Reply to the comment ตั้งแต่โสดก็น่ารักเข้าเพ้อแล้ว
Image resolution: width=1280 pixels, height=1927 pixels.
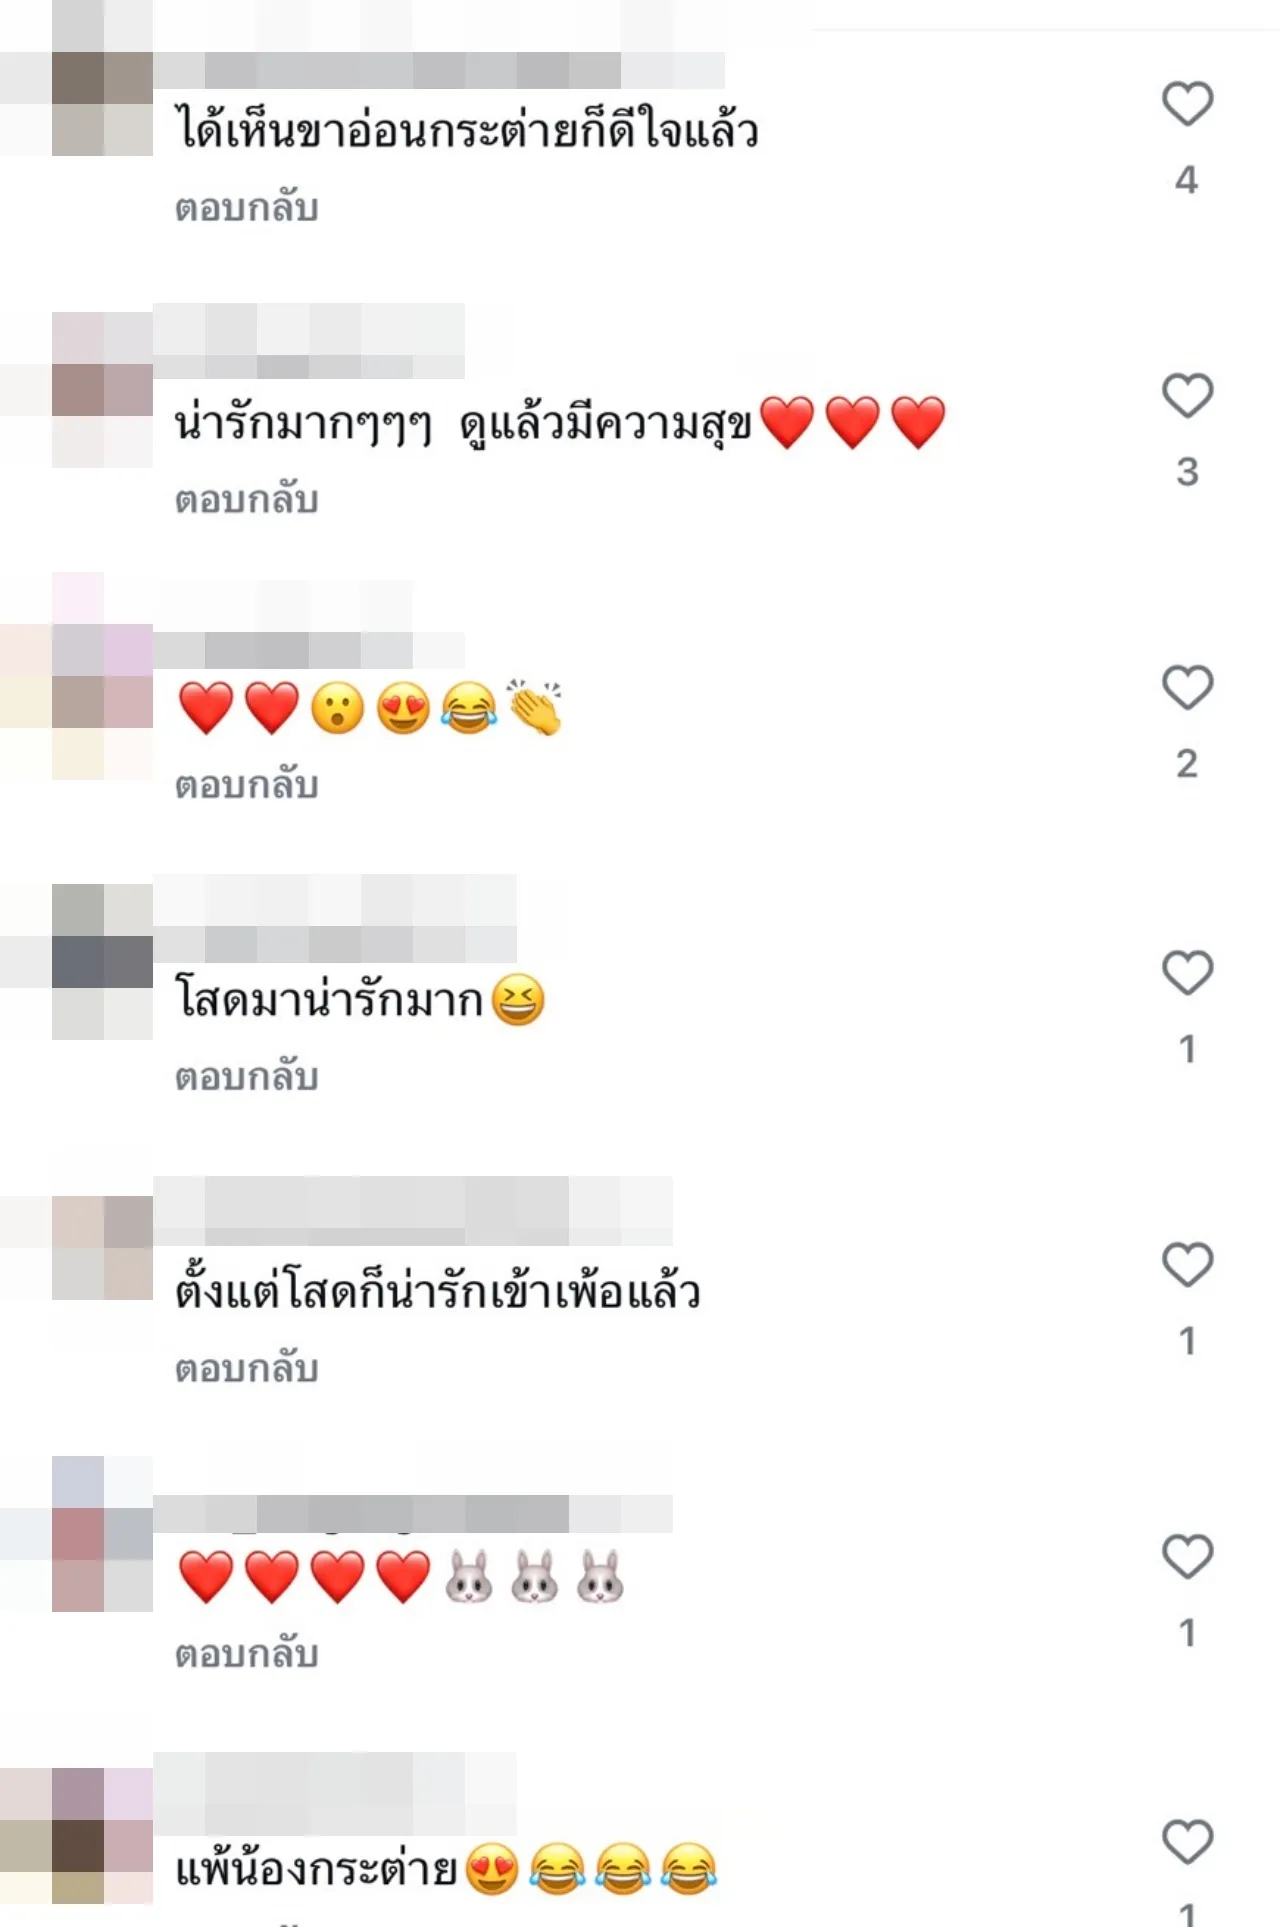(x=247, y=1369)
